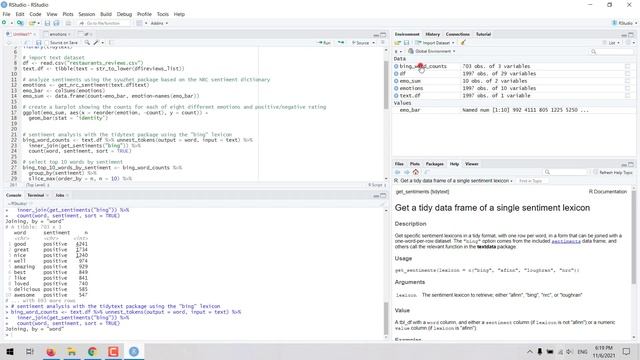The width and height of the screenshot is (640, 360).
Task: Switch to the History tab
Action: [432, 35]
